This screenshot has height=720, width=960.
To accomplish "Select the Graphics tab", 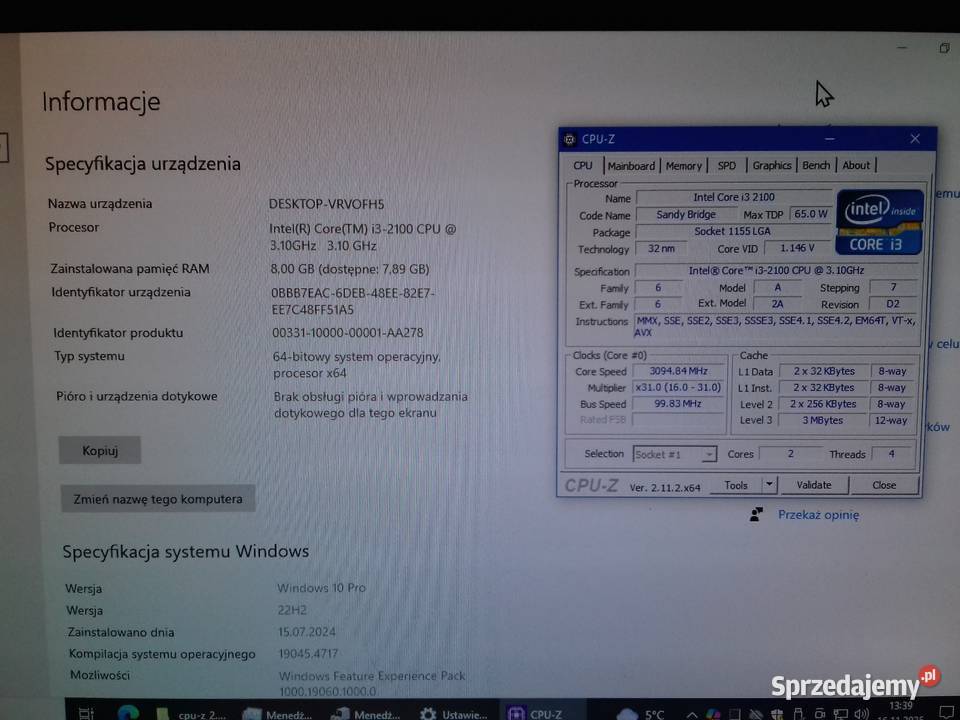I will tap(772, 165).
